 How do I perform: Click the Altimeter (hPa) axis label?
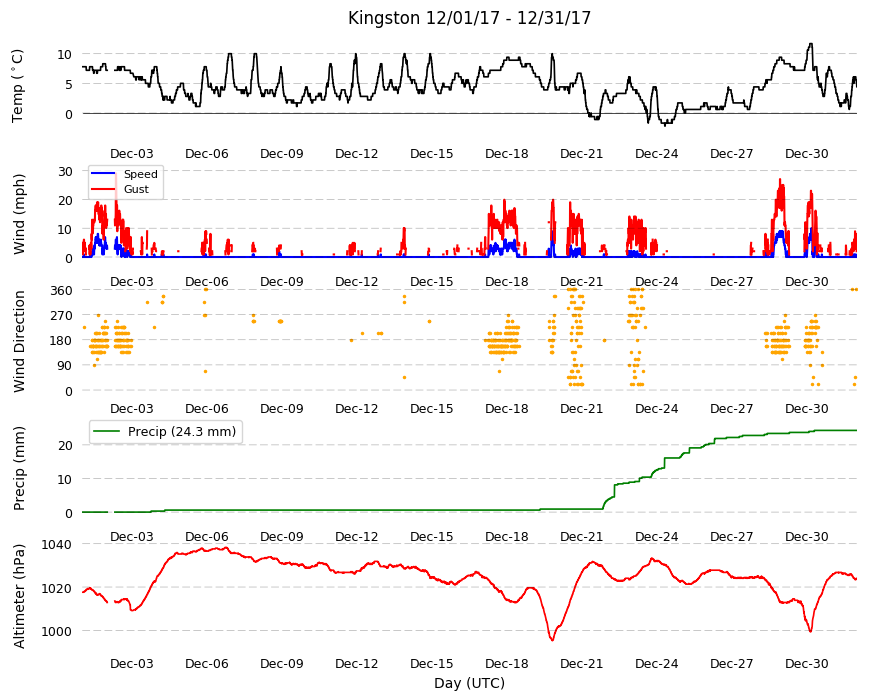point(19,596)
